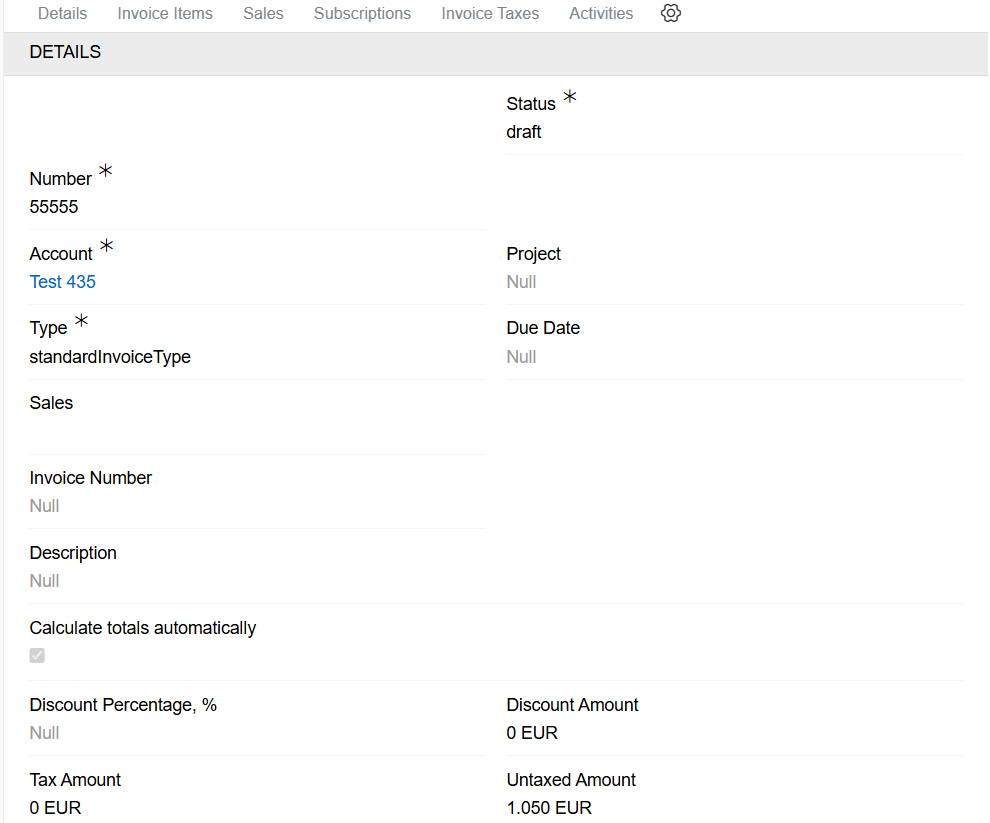Select the Details tab
This screenshot has height=823, width=990.
click(62, 13)
